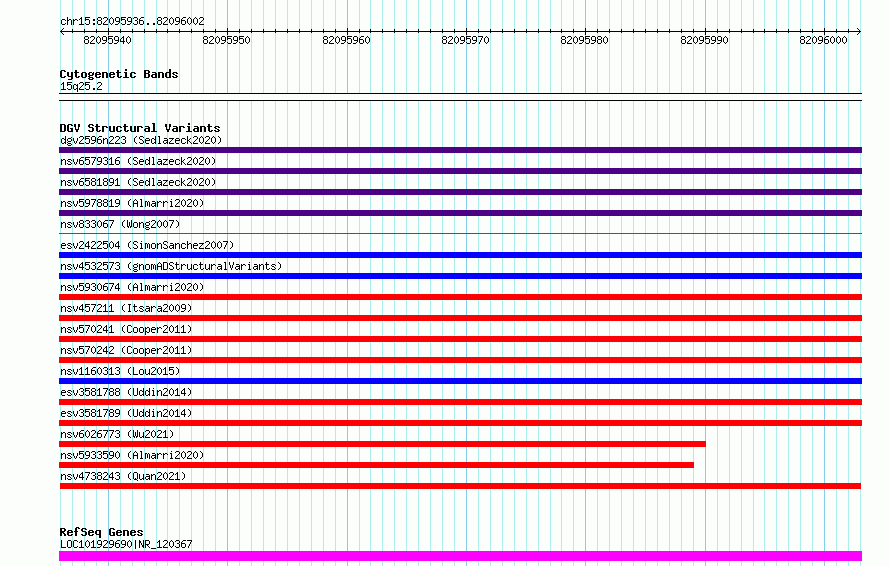Click ruler position 82095960
The height and width of the screenshot is (566, 890).
tap(346, 40)
